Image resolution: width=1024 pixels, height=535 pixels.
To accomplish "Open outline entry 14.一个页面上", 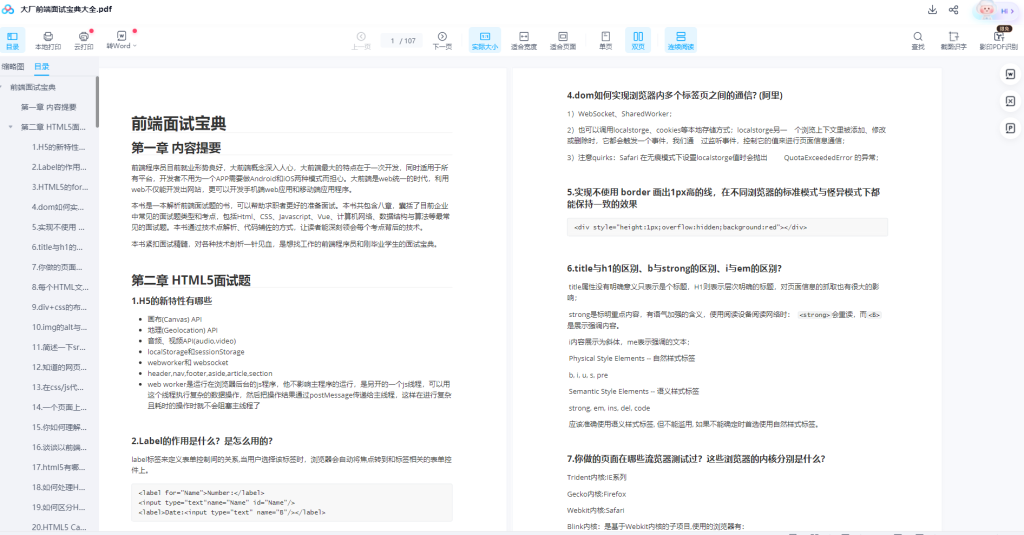I will (x=59, y=407).
